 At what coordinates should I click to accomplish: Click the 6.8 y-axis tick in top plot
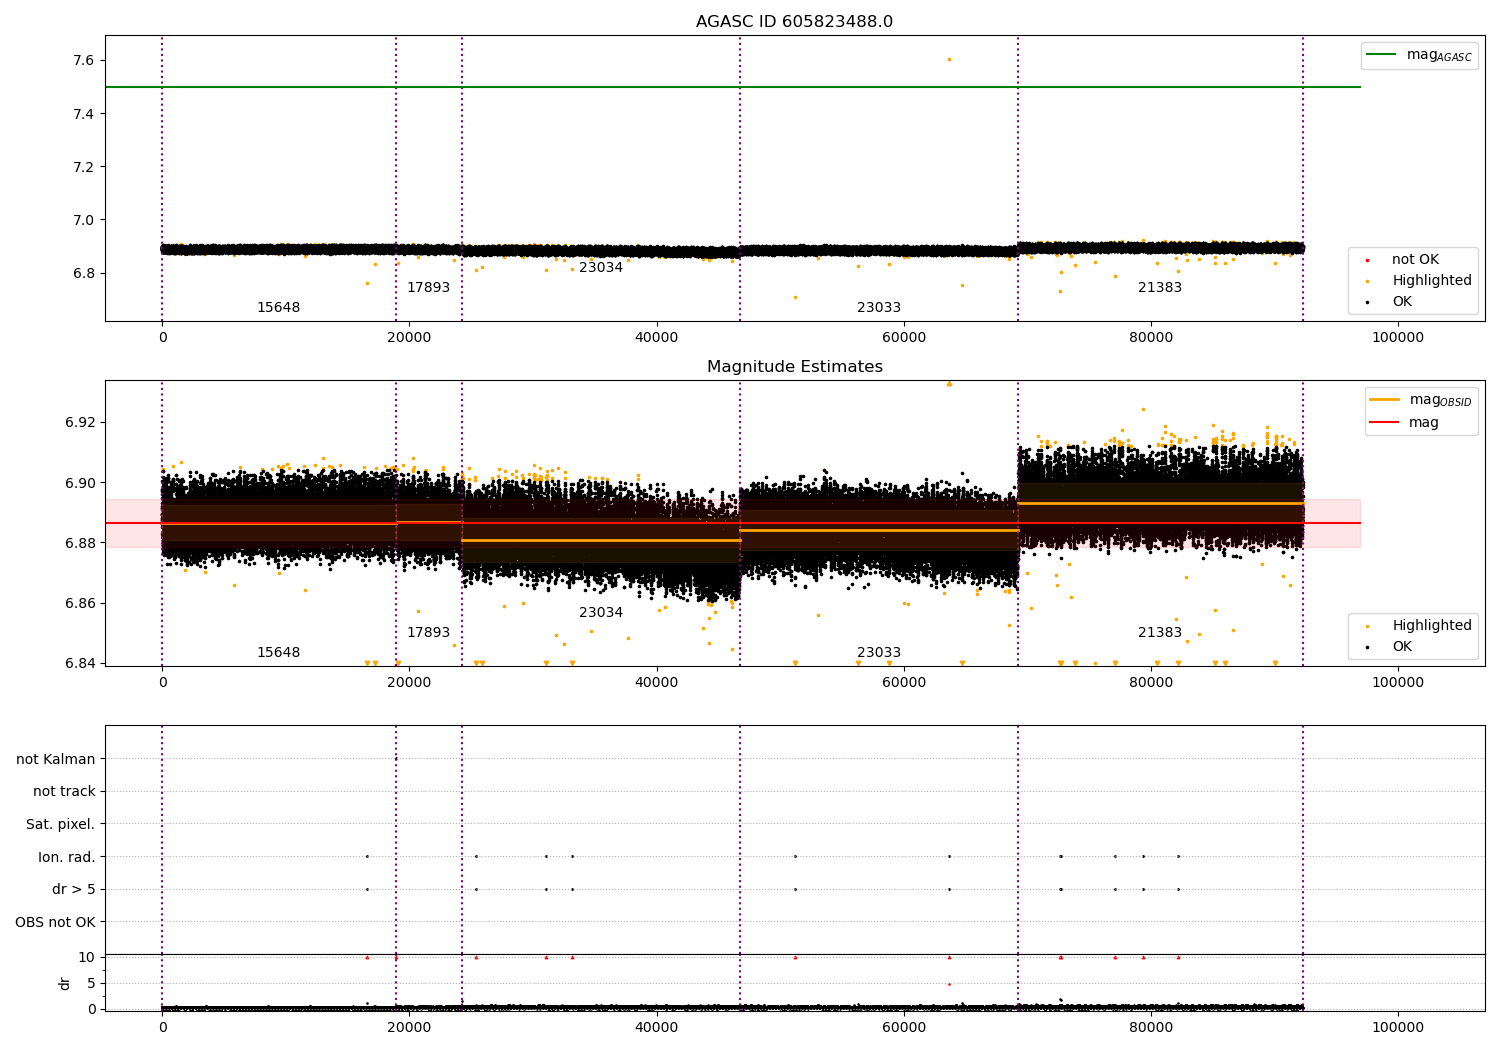click(83, 273)
